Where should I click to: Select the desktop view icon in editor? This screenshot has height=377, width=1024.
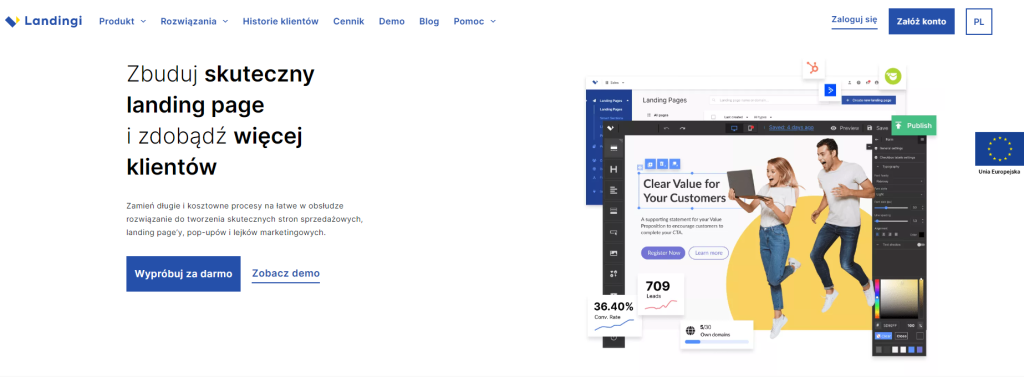(x=733, y=128)
